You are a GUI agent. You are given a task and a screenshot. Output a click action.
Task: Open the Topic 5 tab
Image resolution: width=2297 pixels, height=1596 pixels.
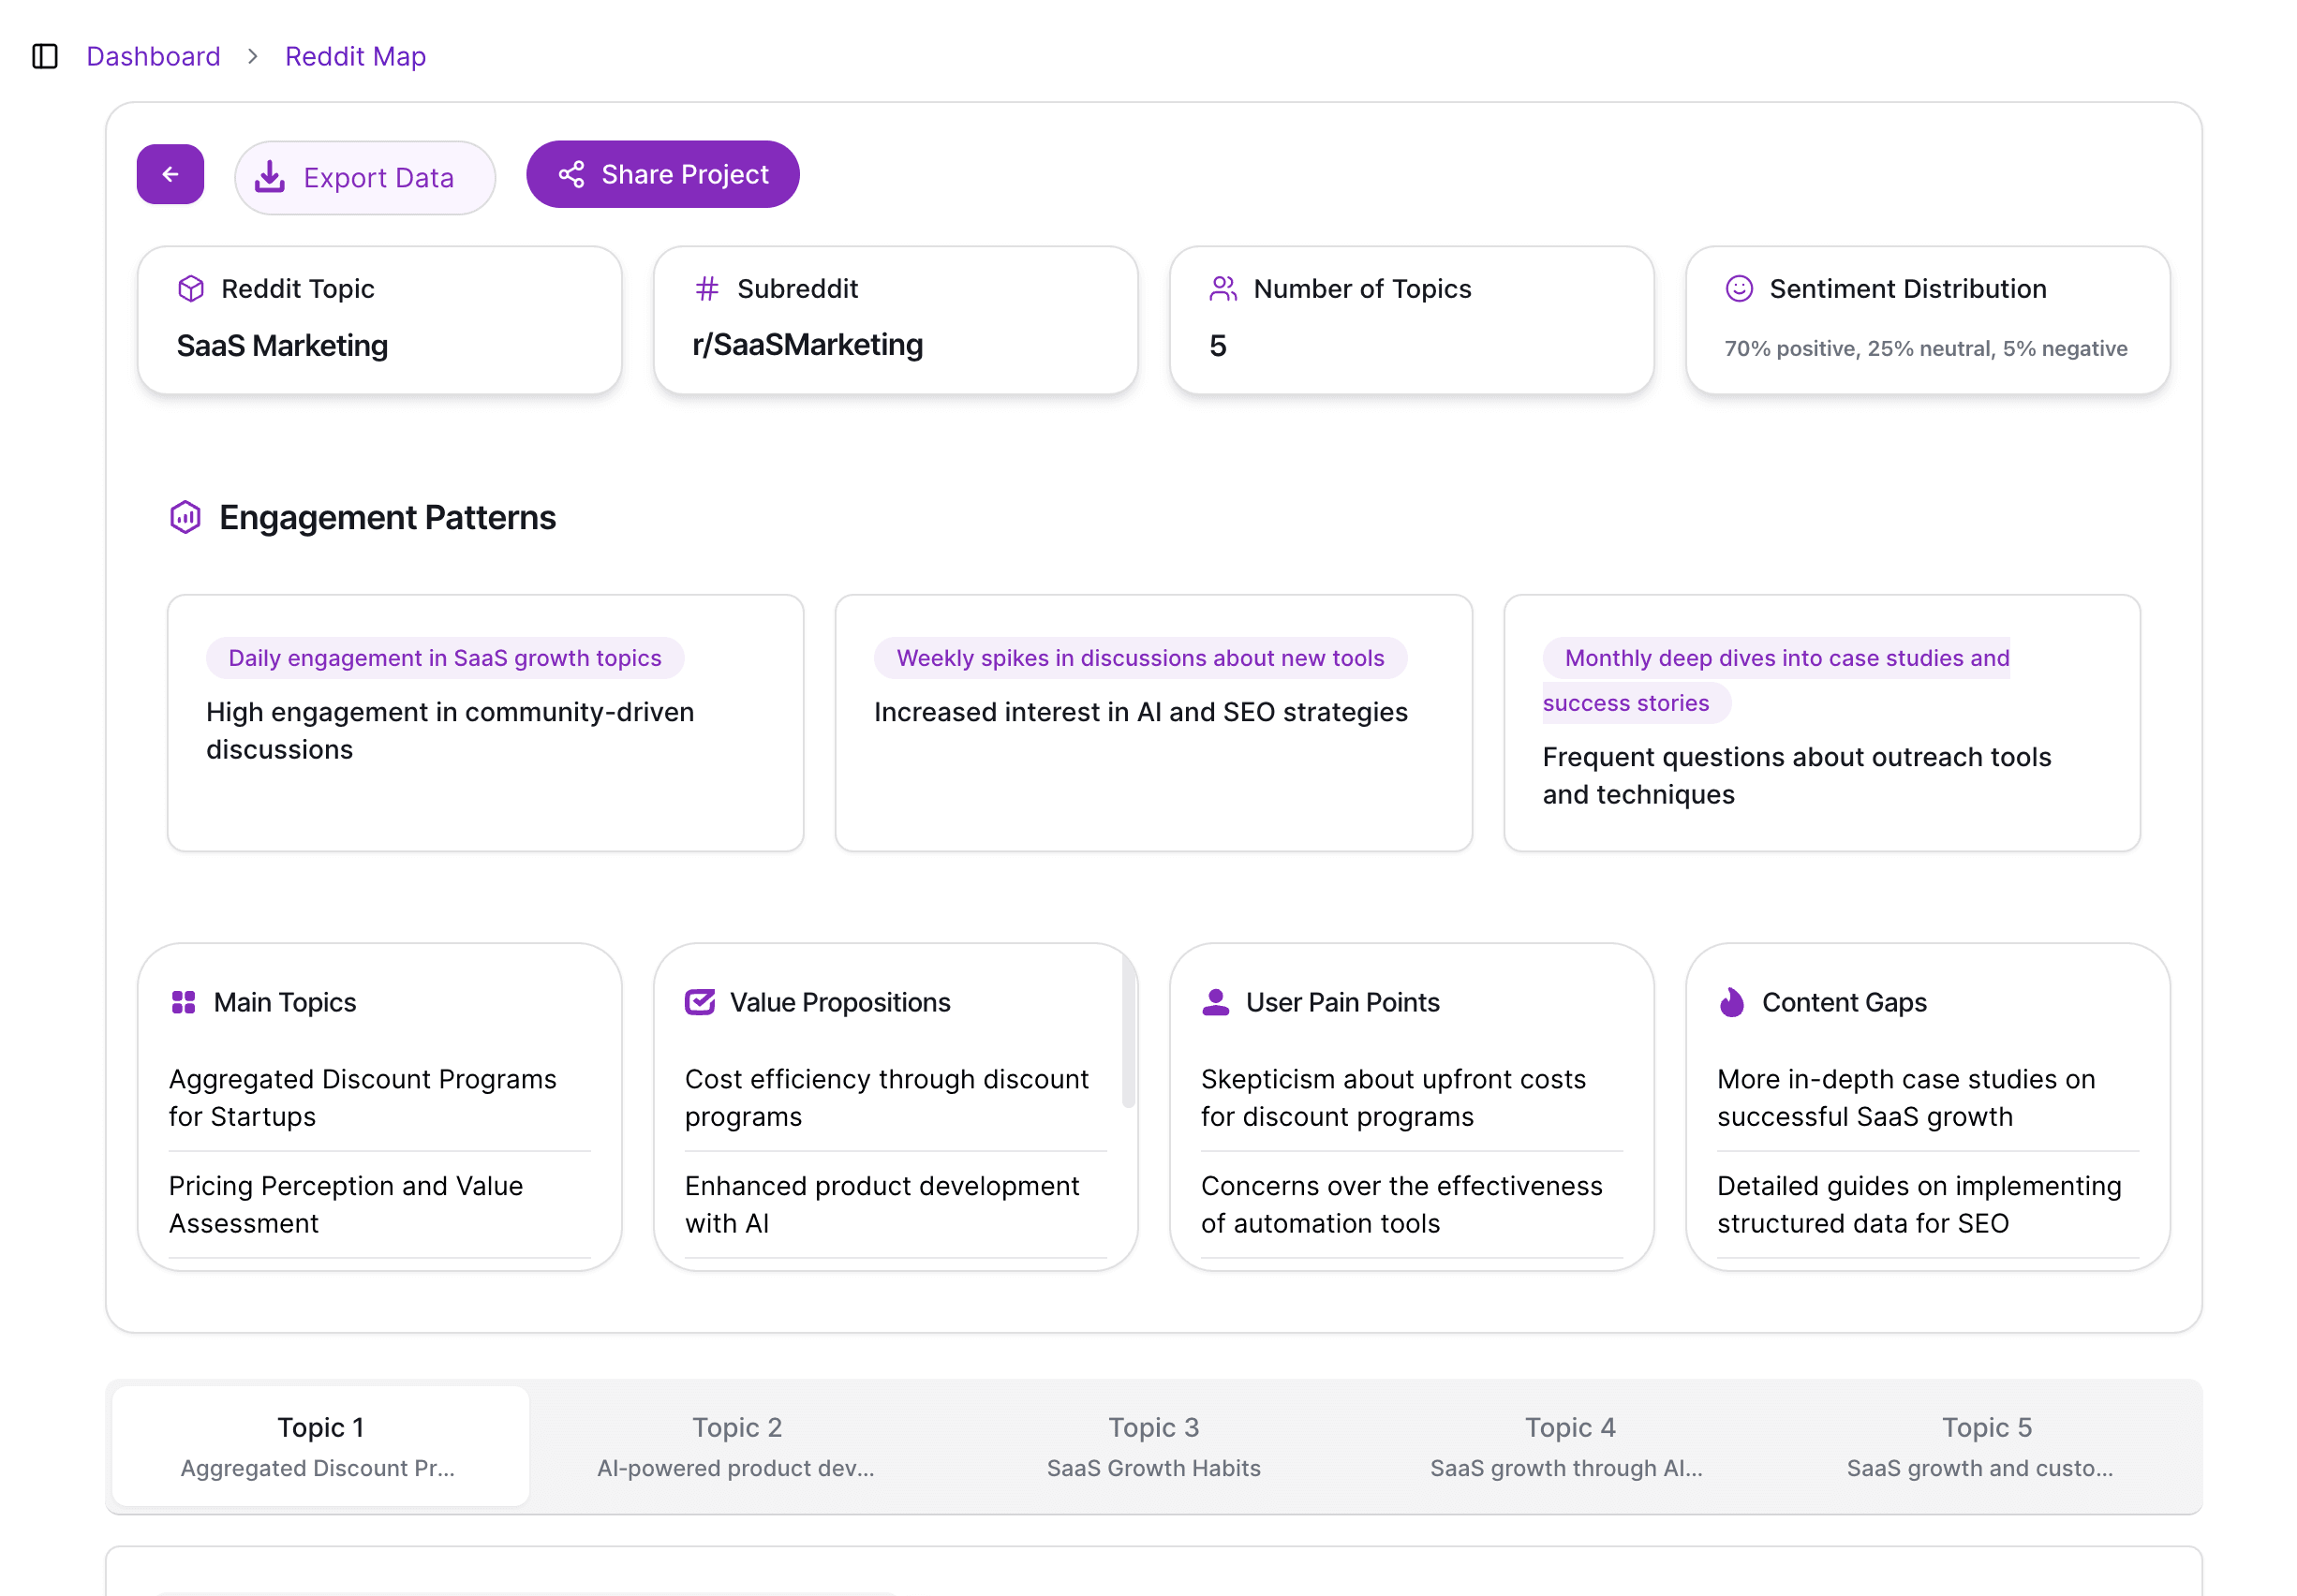click(1985, 1446)
